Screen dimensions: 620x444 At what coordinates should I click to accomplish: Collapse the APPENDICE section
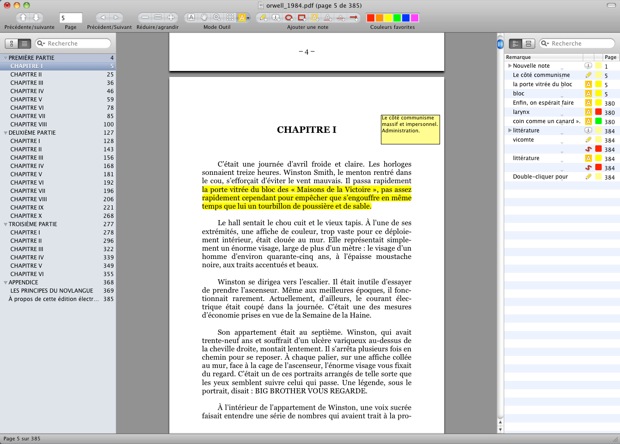[6, 282]
